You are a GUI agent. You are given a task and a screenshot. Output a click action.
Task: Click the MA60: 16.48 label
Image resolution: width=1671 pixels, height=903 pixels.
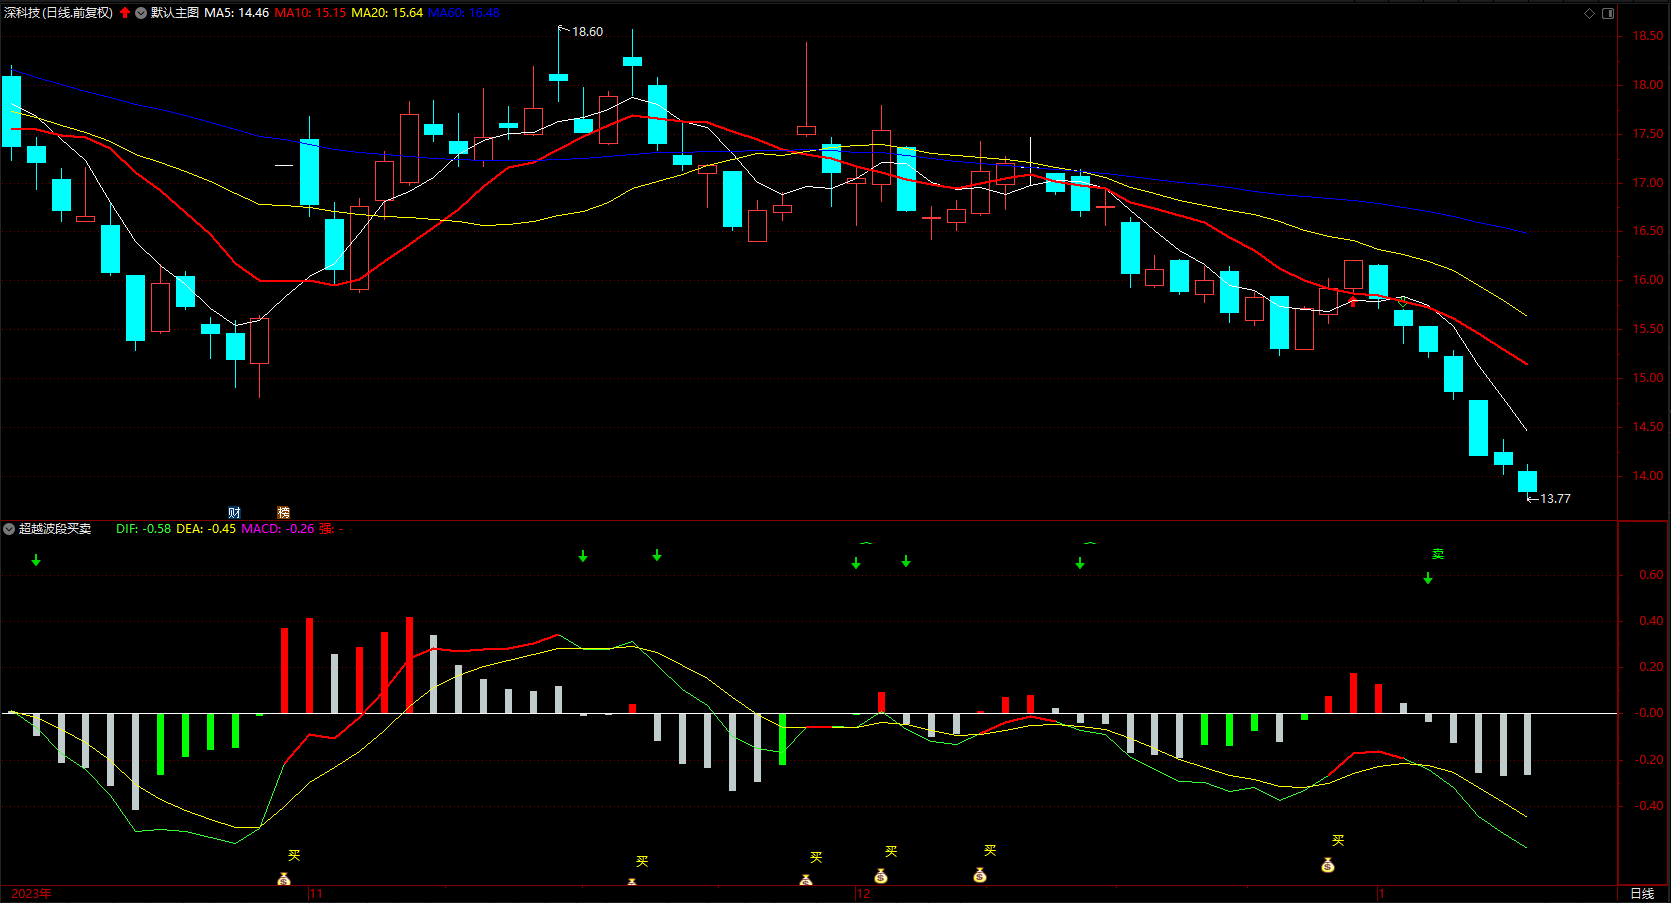coord(464,13)
